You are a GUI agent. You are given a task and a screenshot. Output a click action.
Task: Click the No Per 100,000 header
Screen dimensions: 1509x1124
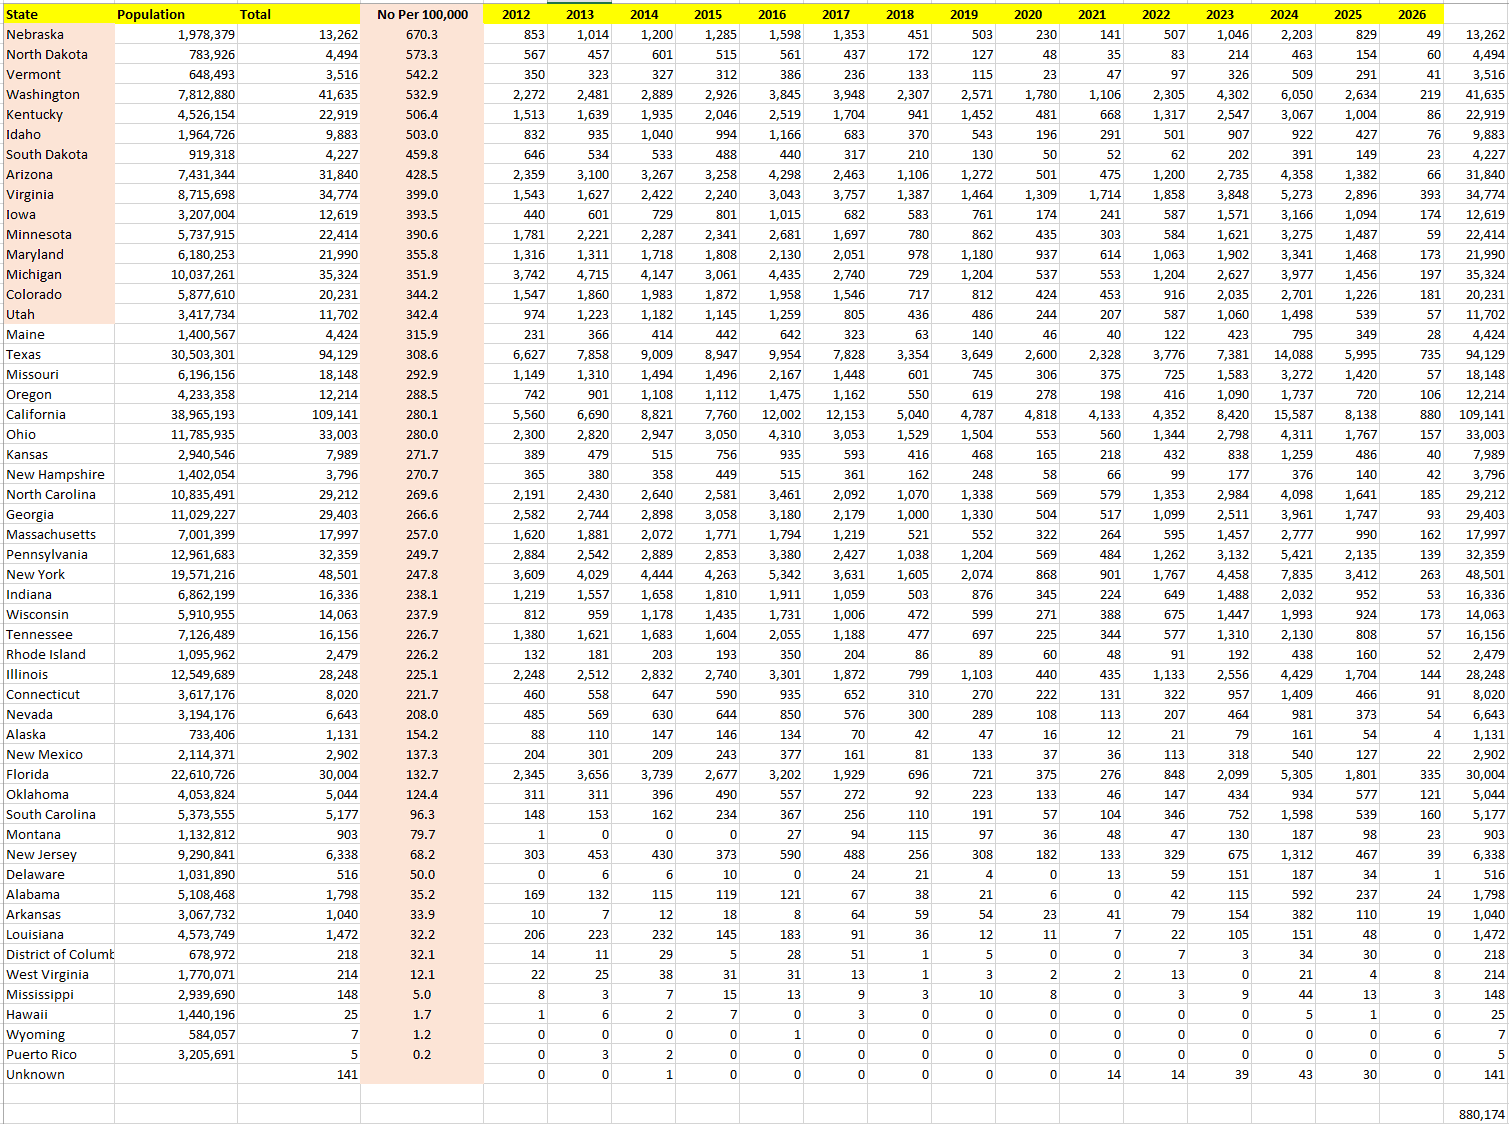tap(422, 14)
